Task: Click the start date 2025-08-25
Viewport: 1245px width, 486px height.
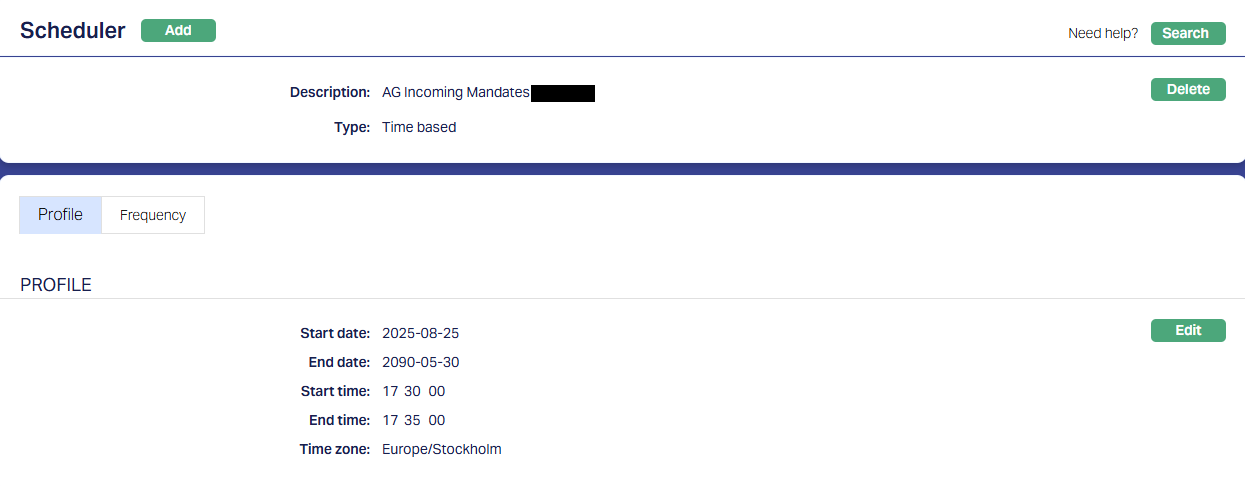Action: click(420, 333)
